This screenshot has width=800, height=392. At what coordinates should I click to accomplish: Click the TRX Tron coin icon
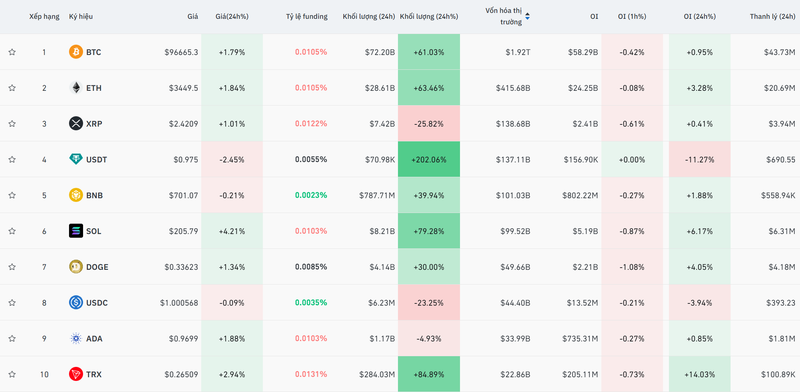pos(76,374)
